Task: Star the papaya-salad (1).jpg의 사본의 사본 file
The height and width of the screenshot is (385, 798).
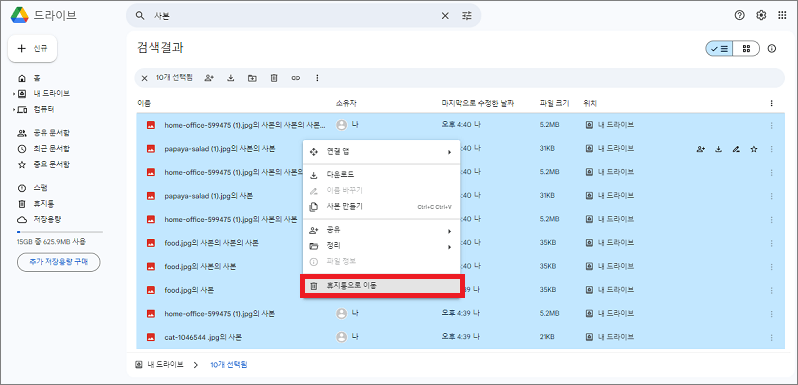Action: [x=754, y=149]
